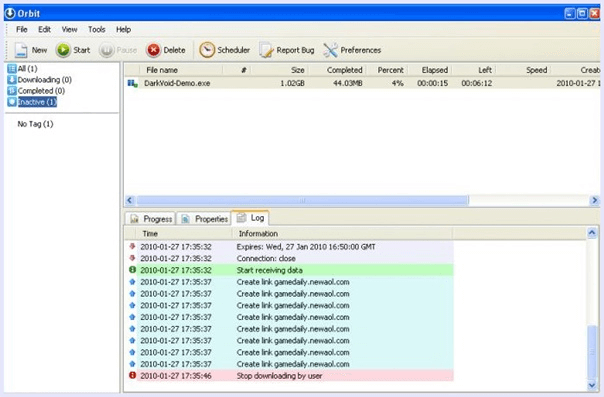Open the Help menu
Image resolution: width=604 pixels, height=397 pixels.
[123, 30]
